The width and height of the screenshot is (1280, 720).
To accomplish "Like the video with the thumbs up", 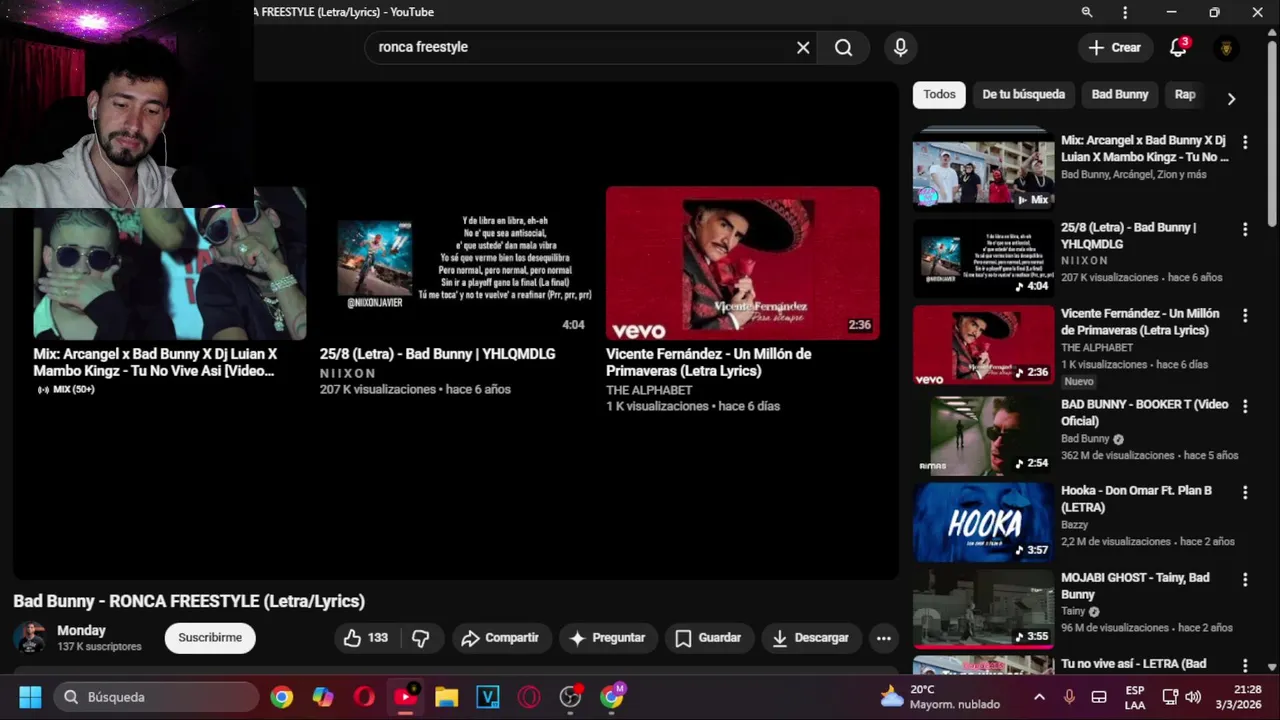I will pos(365,638).
